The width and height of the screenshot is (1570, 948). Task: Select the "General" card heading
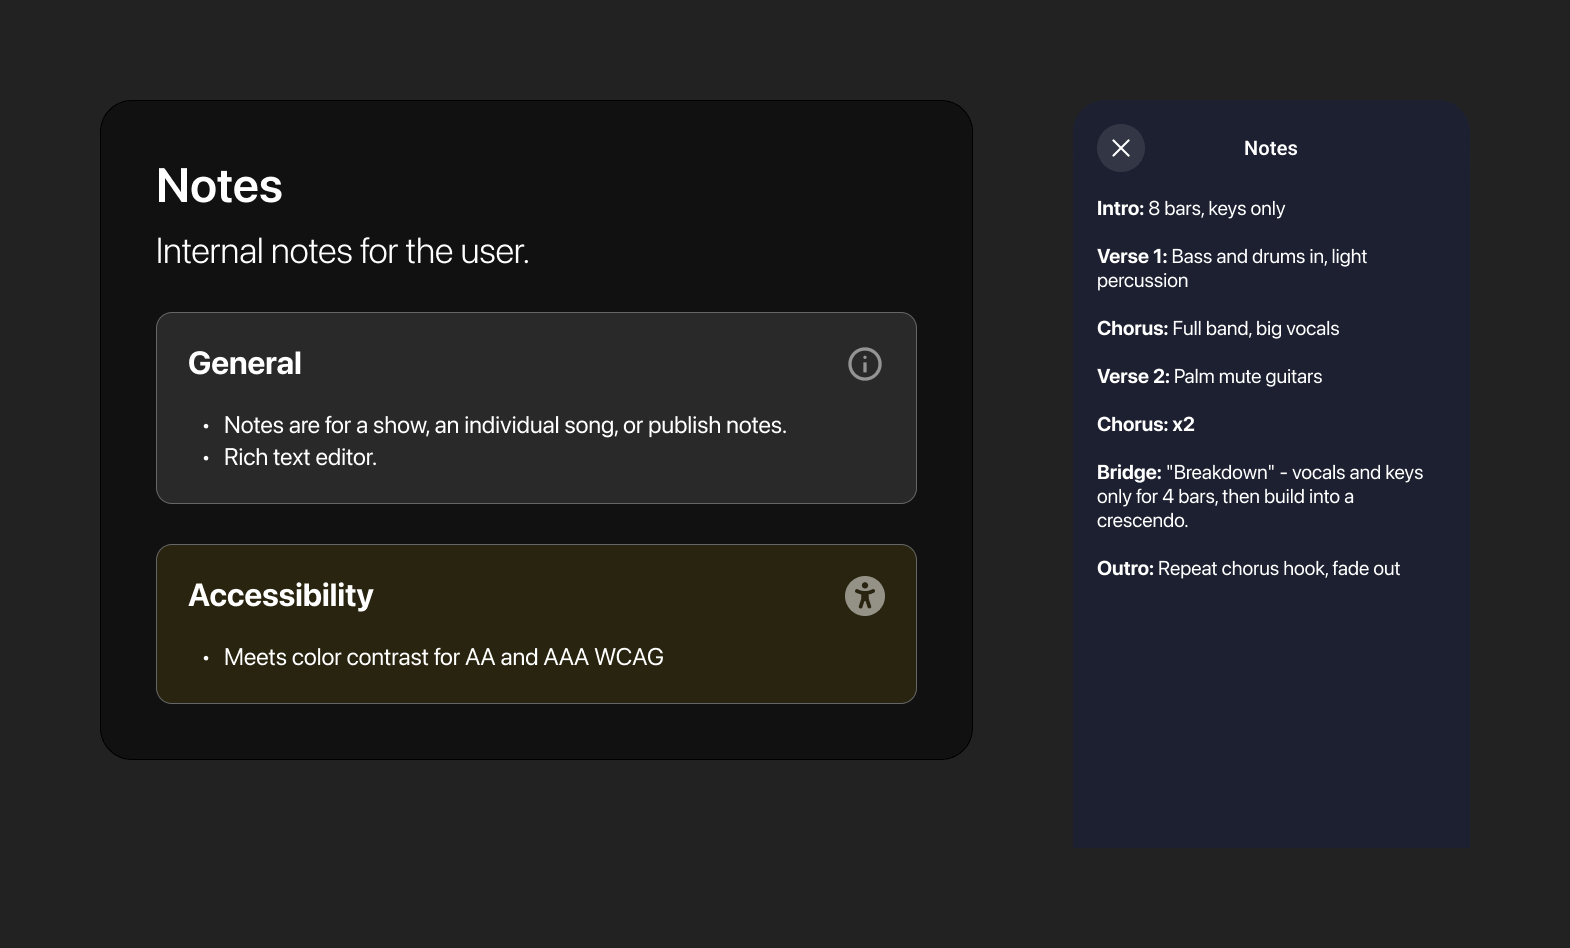tap(244, 363)
